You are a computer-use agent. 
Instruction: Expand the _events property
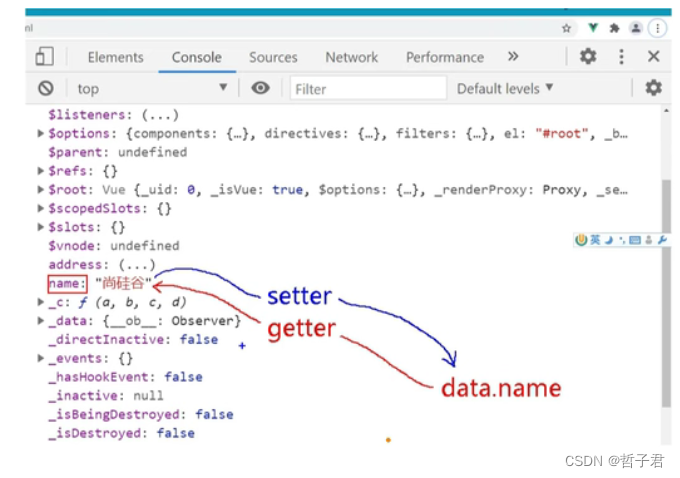coord(40,358)
